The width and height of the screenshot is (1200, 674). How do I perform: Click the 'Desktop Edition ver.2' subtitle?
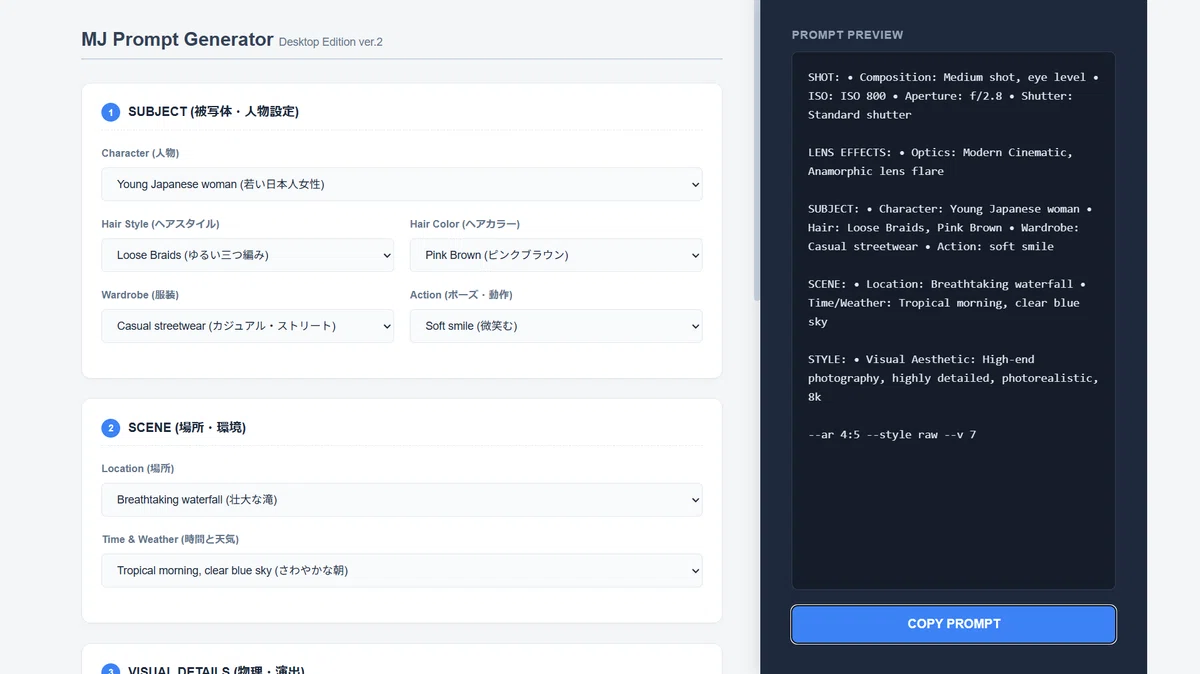tap(331, 42)
